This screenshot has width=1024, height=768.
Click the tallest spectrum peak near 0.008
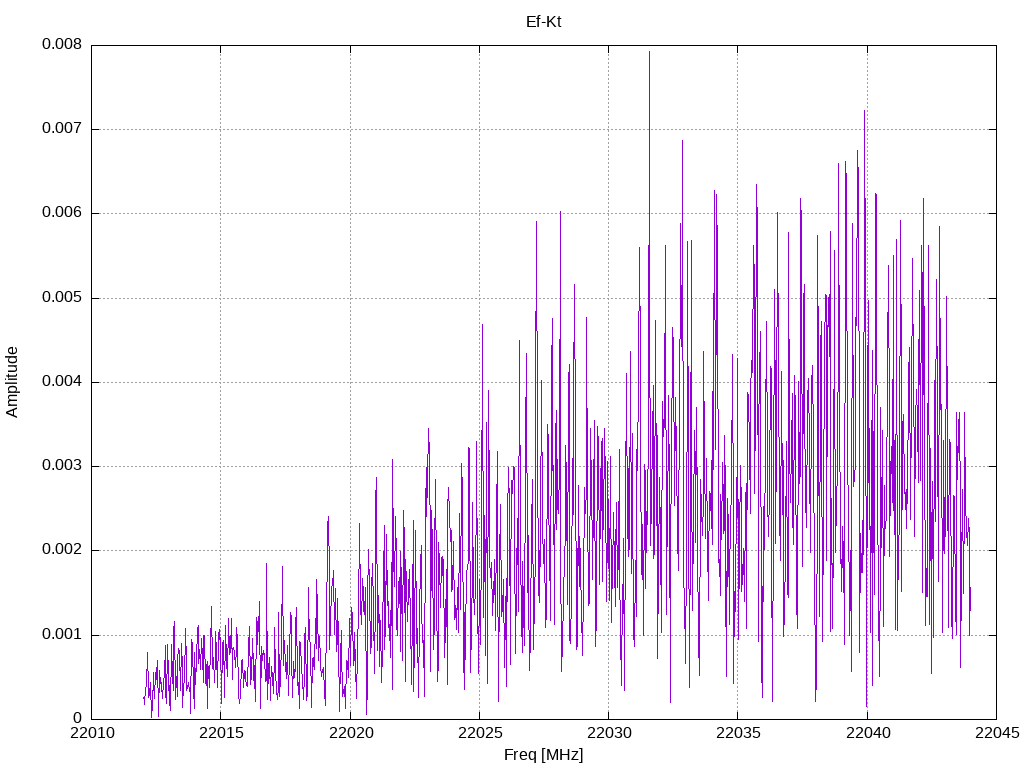(649, 52)
